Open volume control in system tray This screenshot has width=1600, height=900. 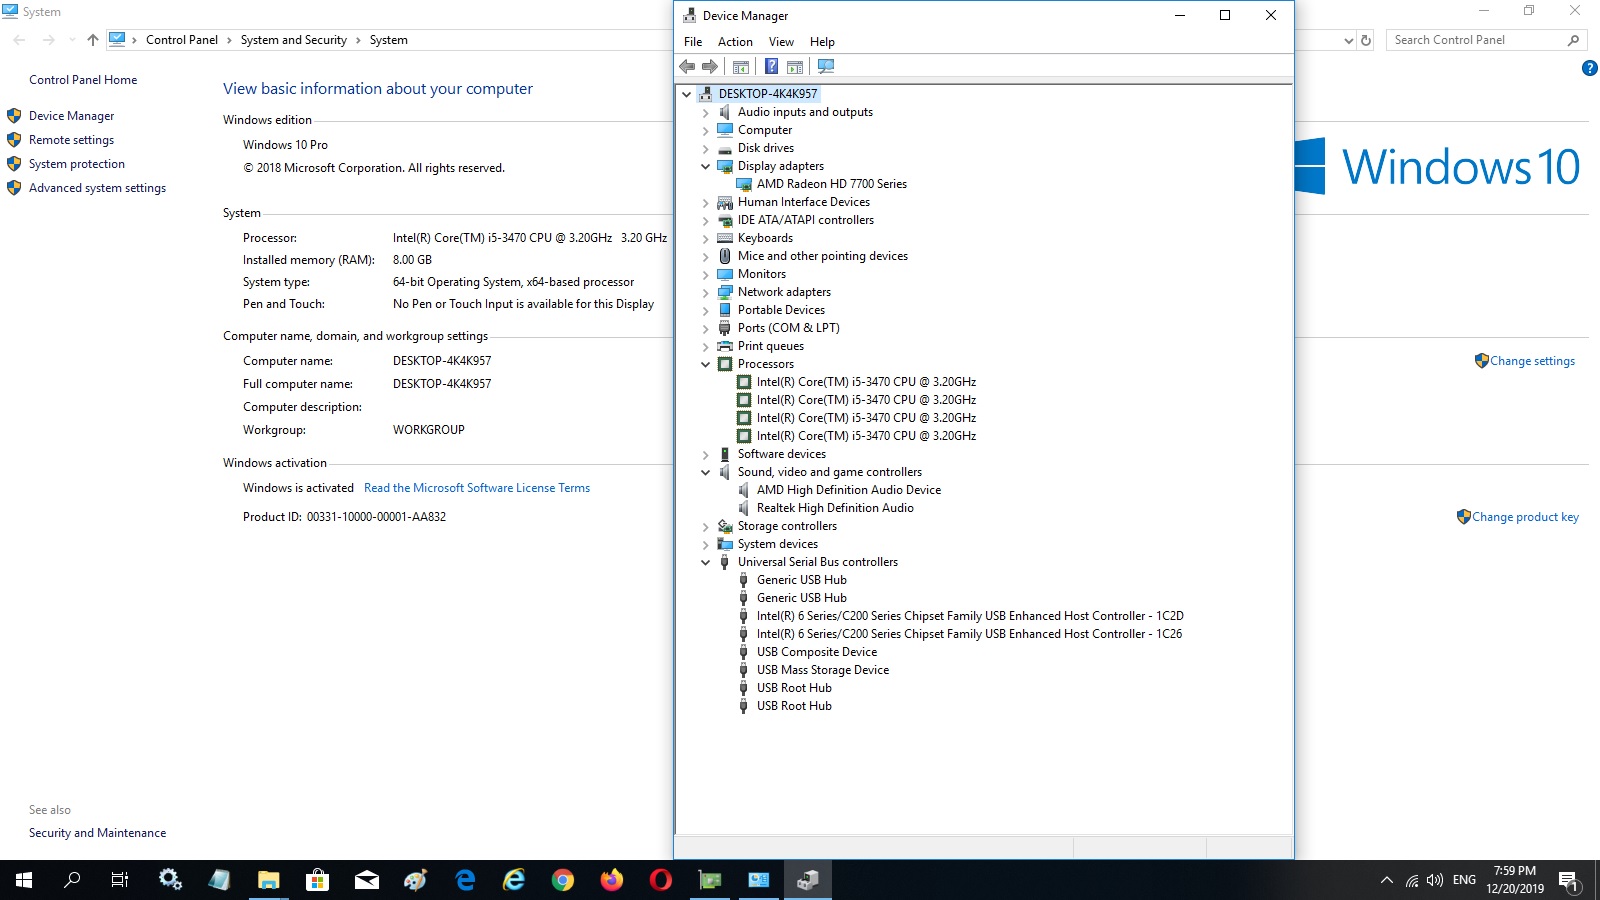point(1435,880)
